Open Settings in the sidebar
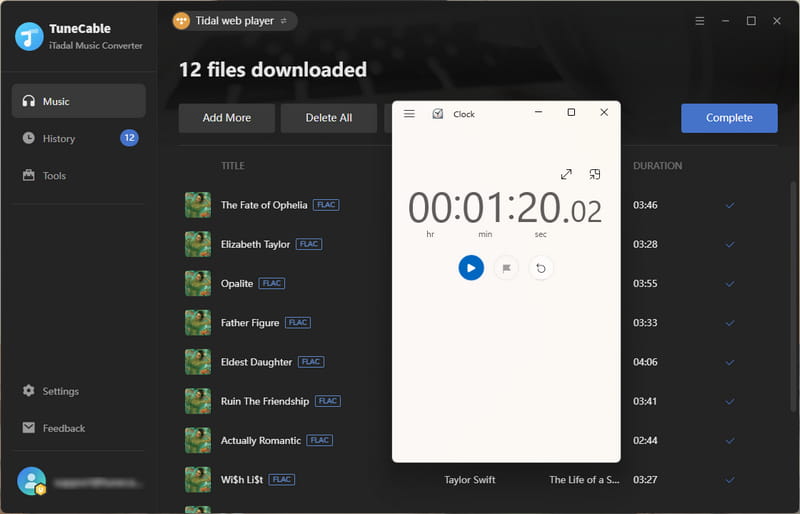The width and height of the screenshot is (800, 514). tap(79, 391)
